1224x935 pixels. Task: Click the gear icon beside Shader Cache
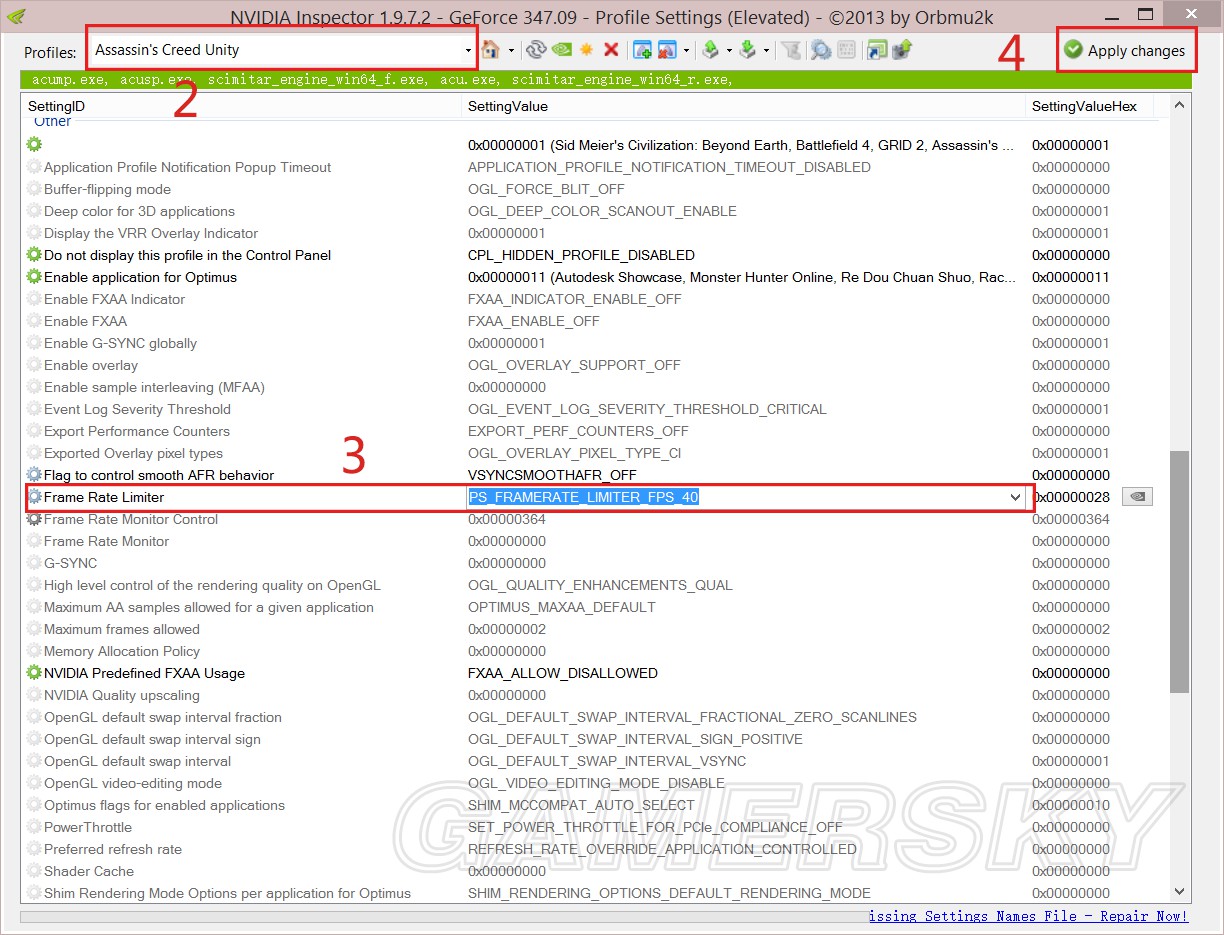click(34, 871)
